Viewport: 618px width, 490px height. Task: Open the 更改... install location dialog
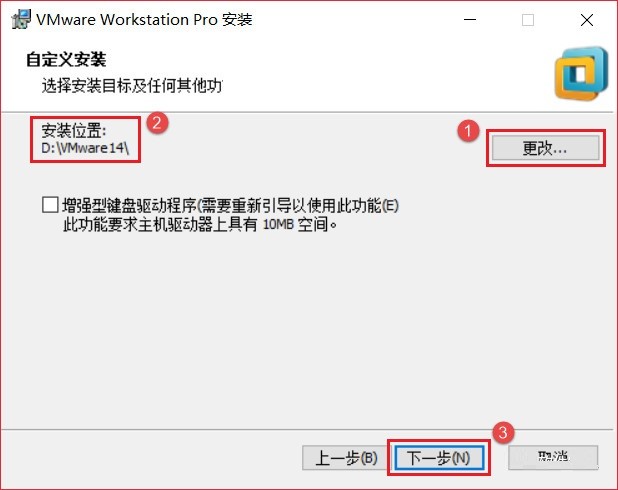(545, 148)
